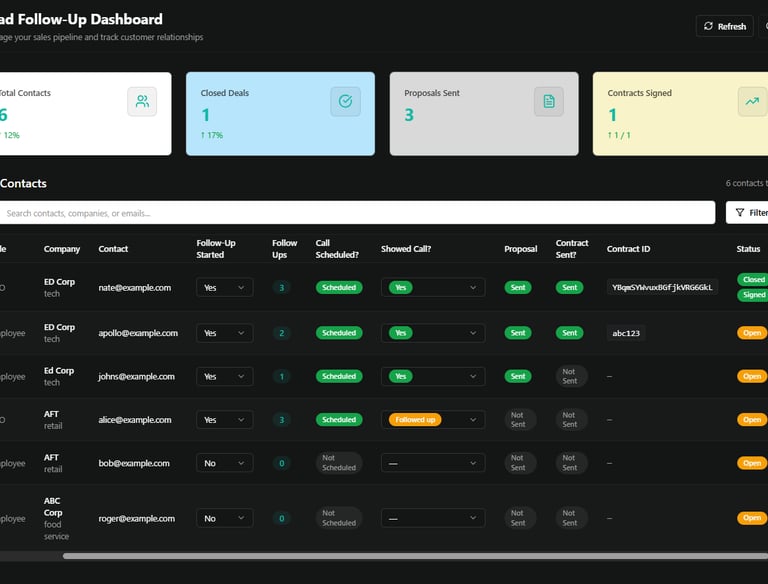Open Follow-Up Started dropdown for bob@example.com
The height and width of the screenshot is (584, 768).
coord(225,463)
